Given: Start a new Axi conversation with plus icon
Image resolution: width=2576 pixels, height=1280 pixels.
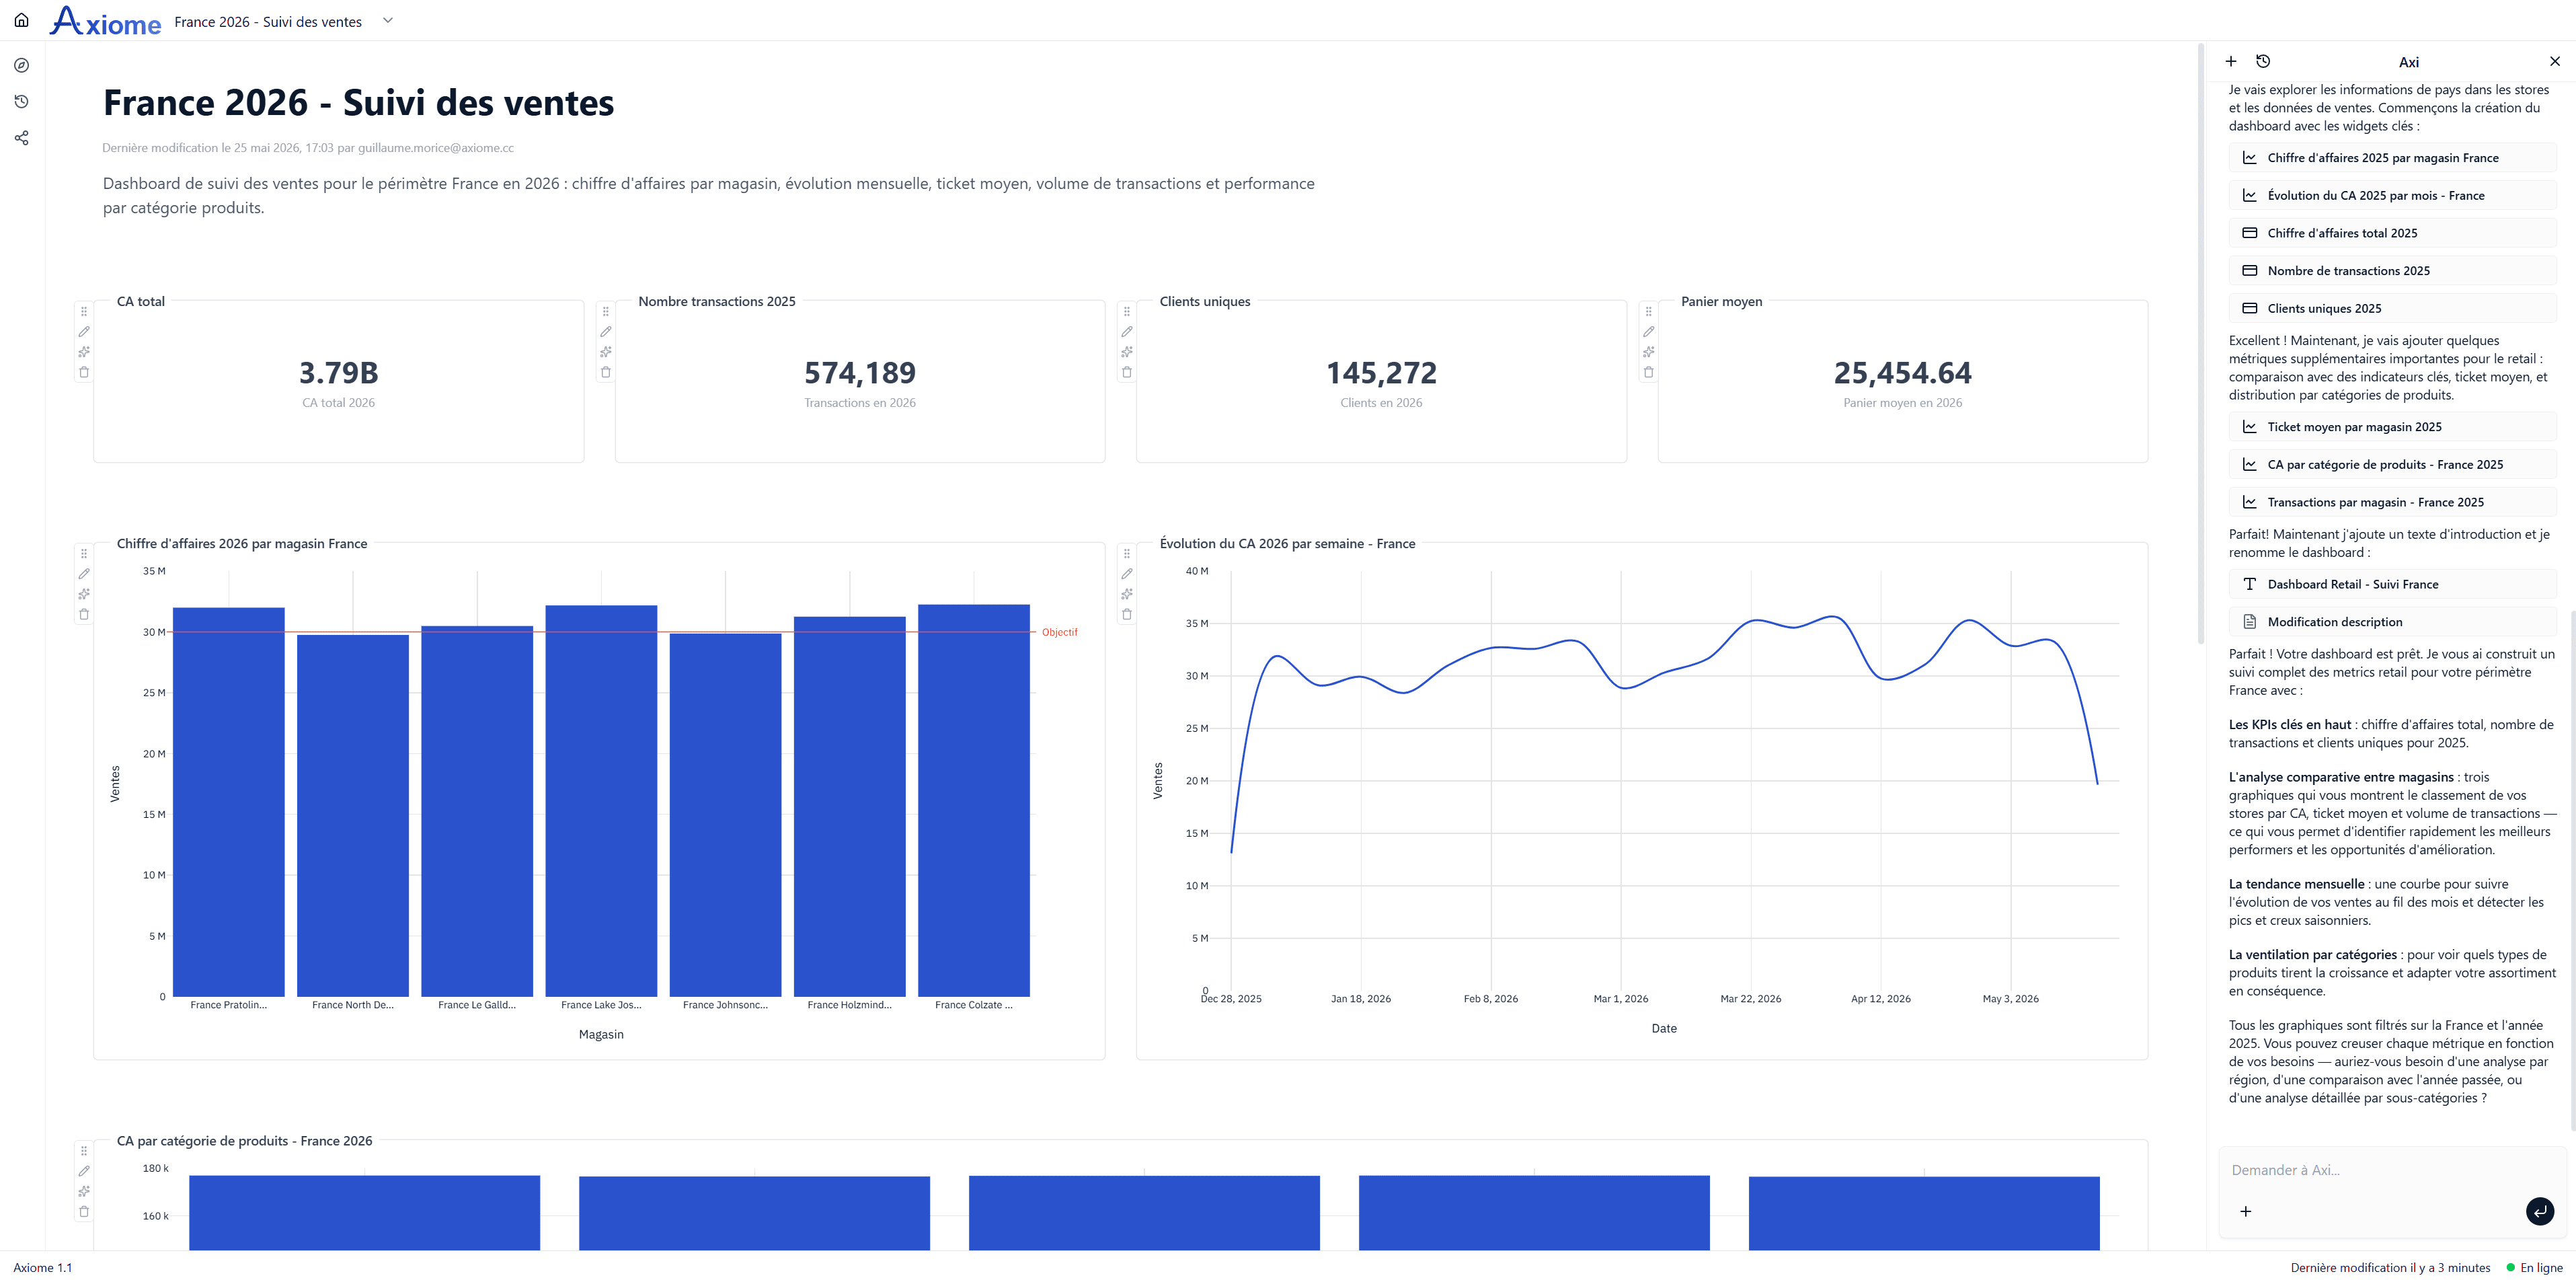Looking at the screenshot, I should [x=2230, y=61].
